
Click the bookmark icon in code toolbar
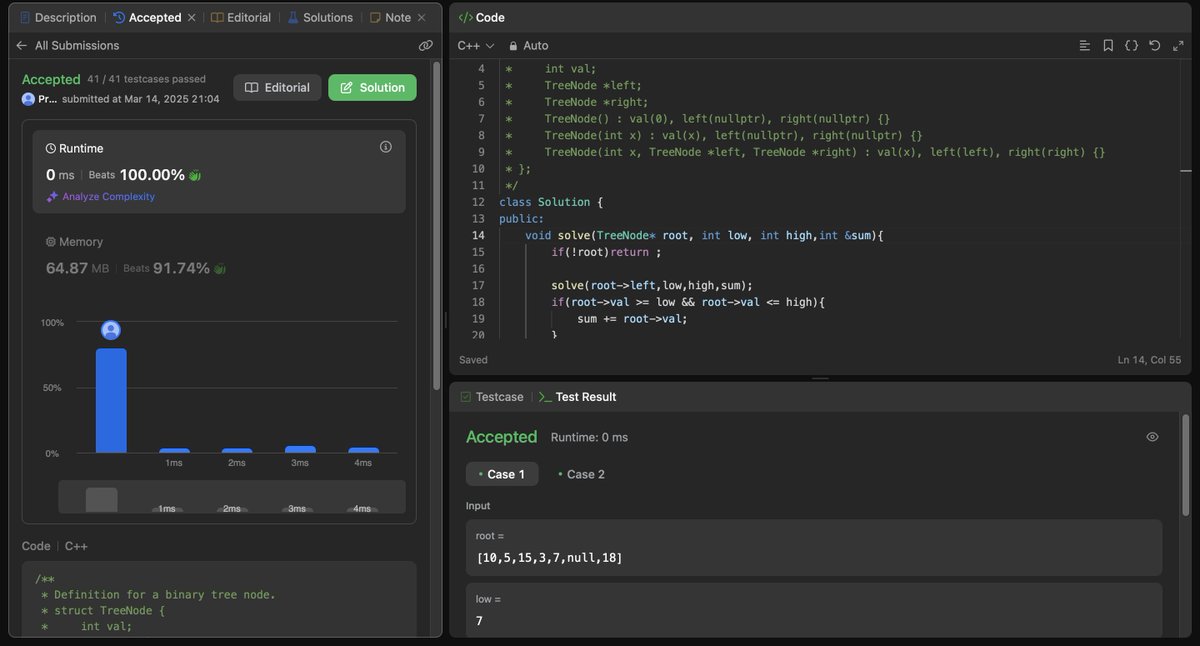[1108, 46]
